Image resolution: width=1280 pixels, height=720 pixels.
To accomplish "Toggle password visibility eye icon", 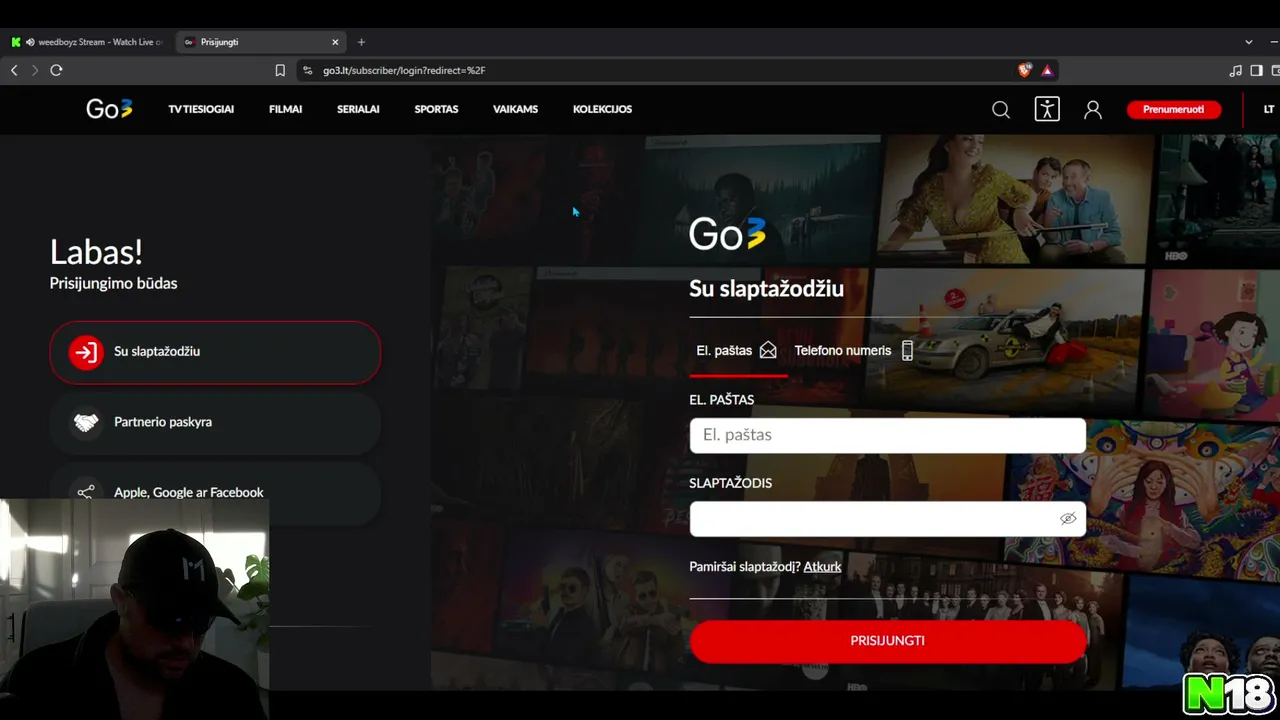I will coord(1068,519).
